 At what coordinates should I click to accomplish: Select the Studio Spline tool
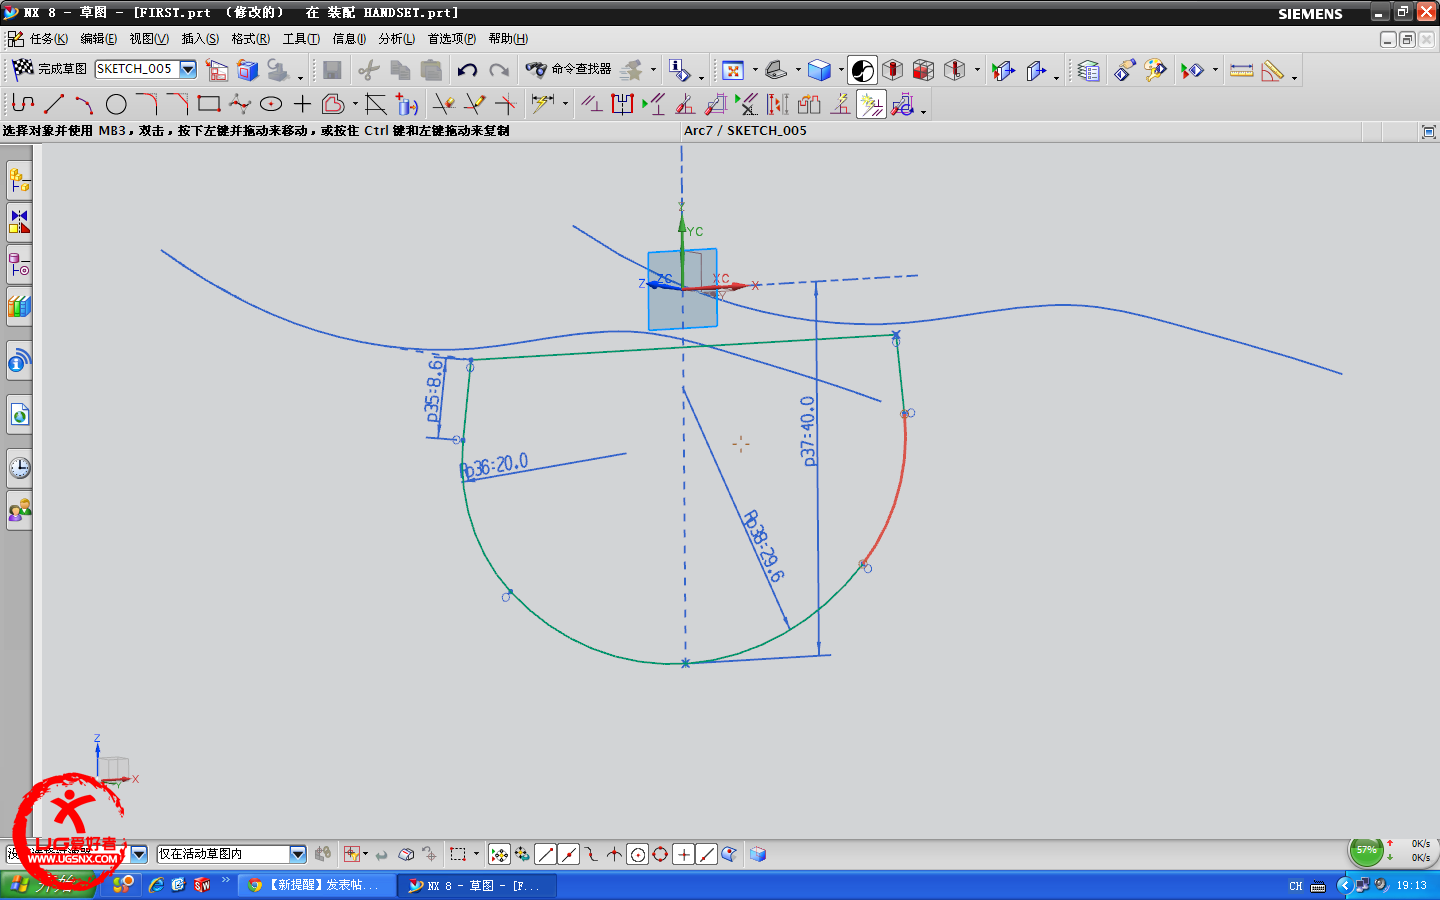click(239, 103)
